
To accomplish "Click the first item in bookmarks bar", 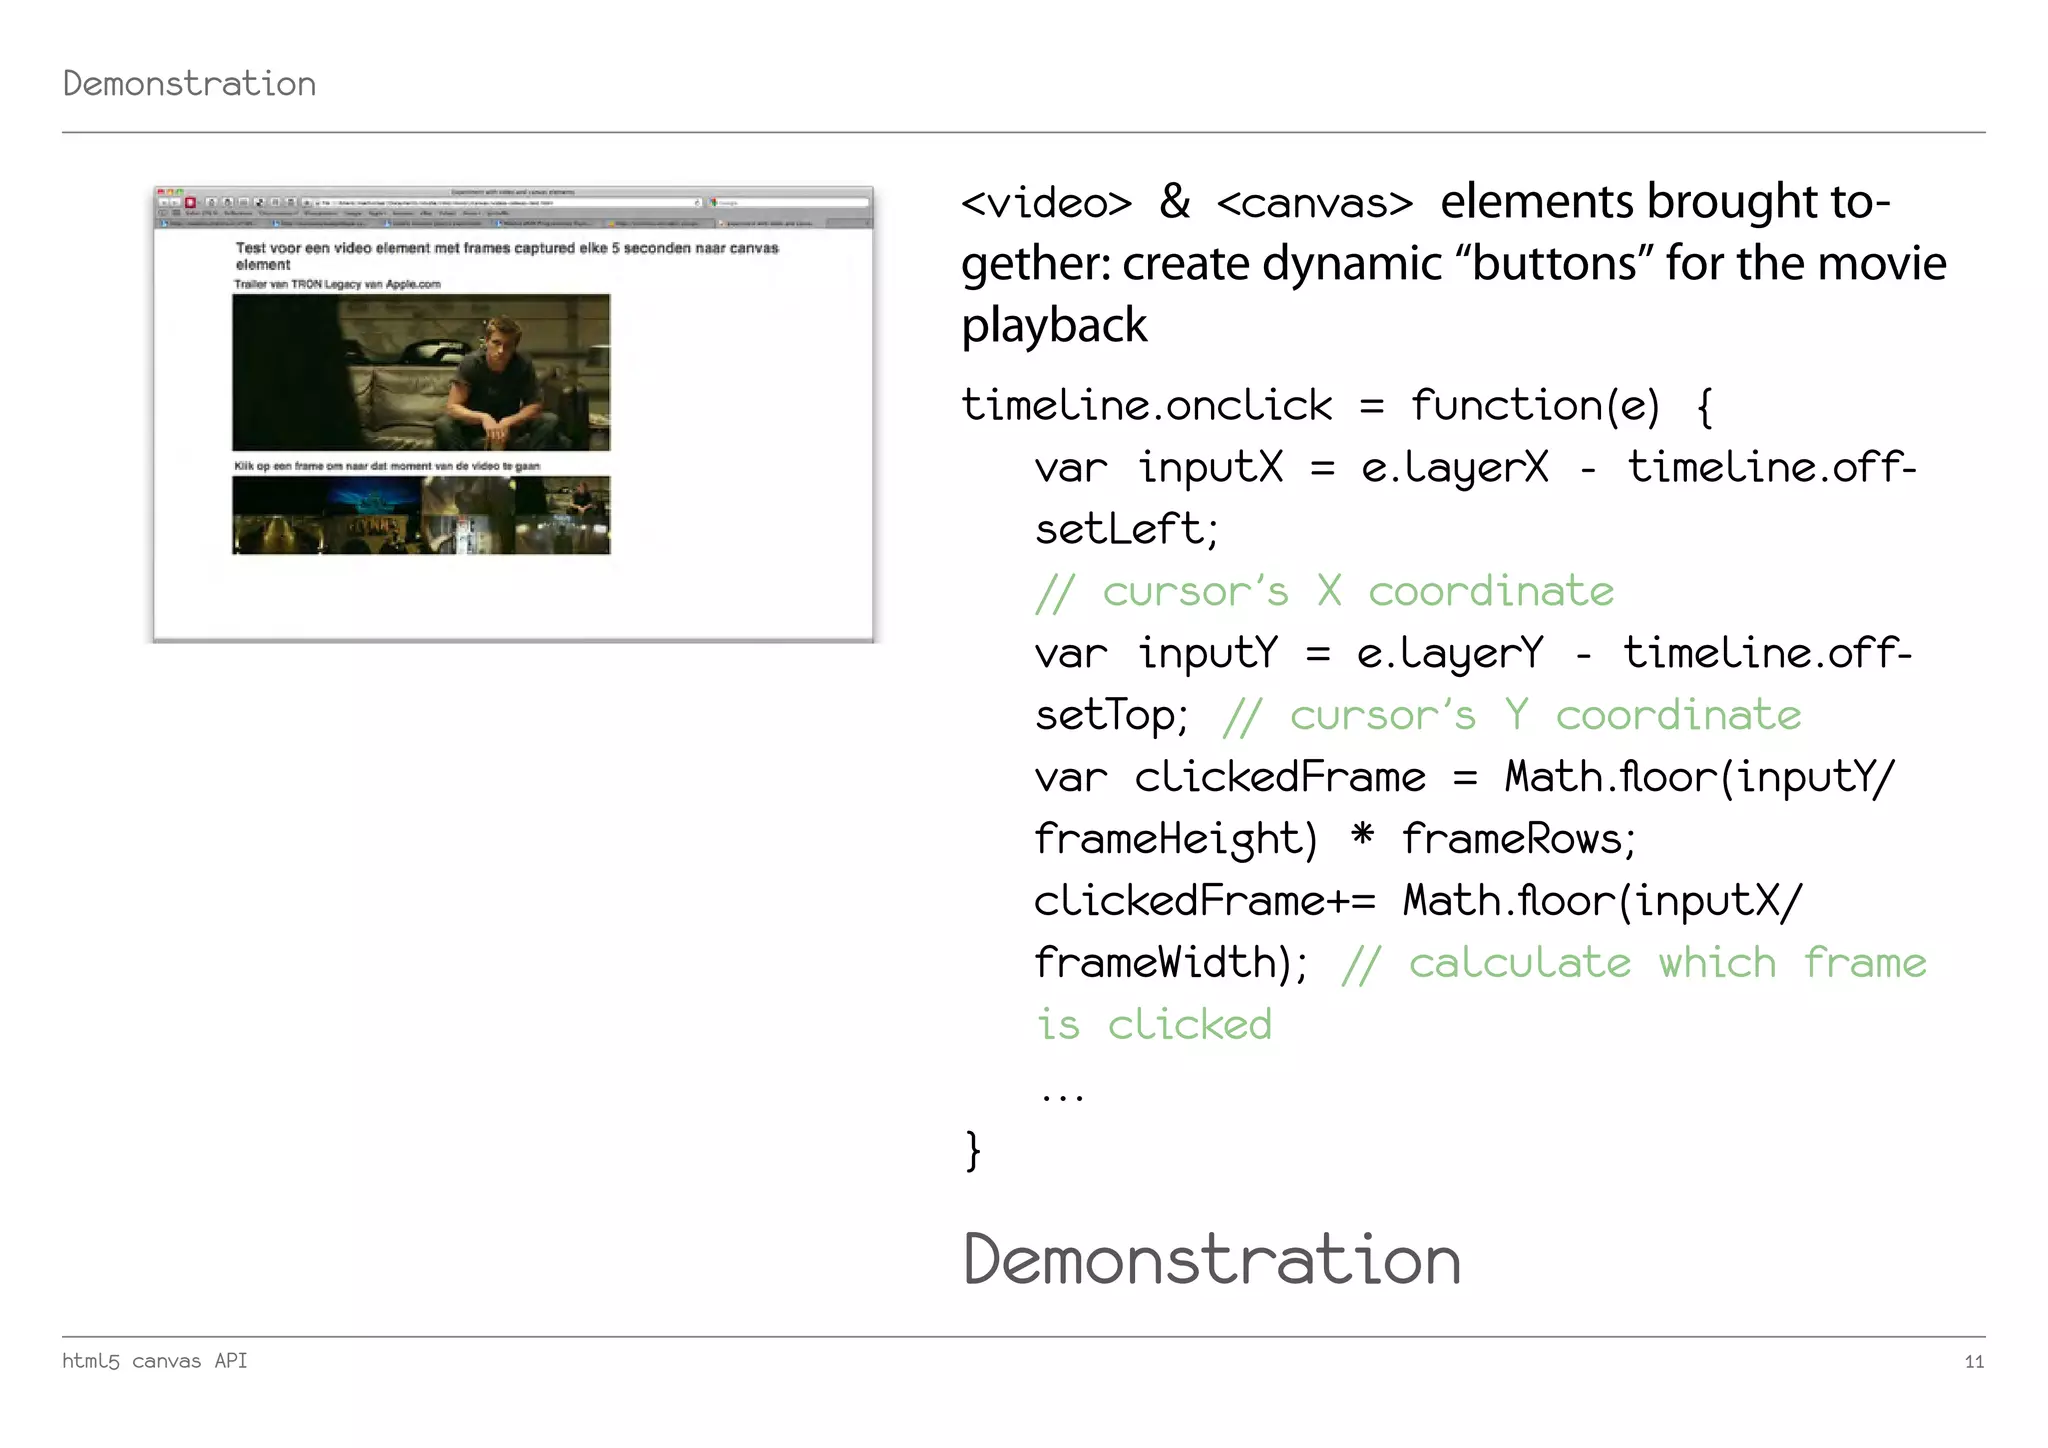I will 201,213.
